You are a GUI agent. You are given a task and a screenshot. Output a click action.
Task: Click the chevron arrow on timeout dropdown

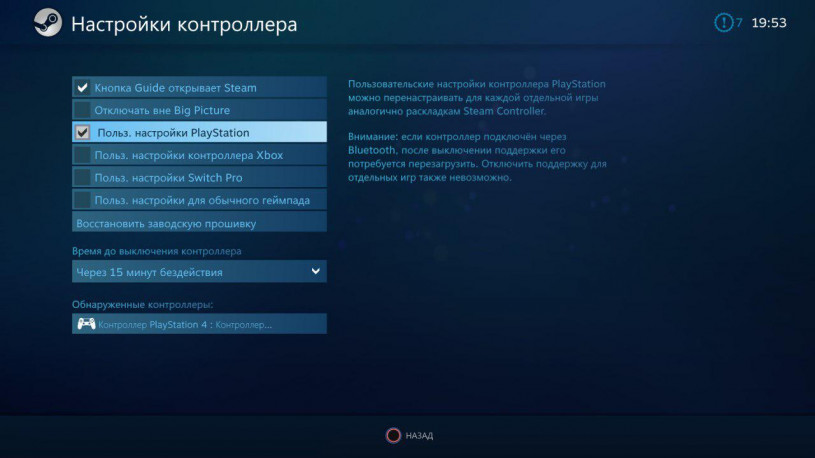315,271
